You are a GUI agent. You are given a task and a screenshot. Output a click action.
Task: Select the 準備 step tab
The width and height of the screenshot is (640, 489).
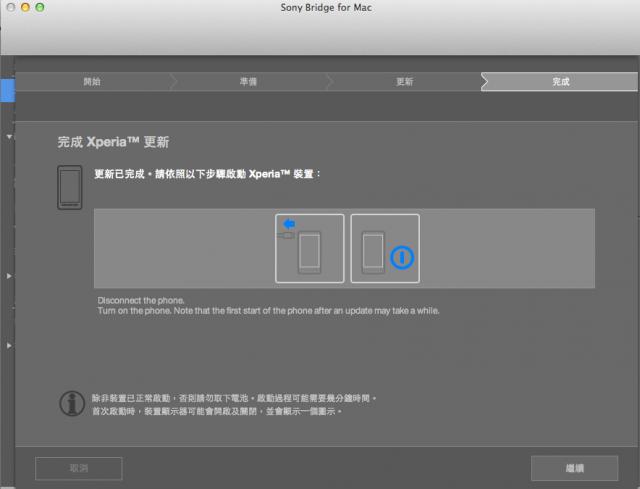coord(248,82)
